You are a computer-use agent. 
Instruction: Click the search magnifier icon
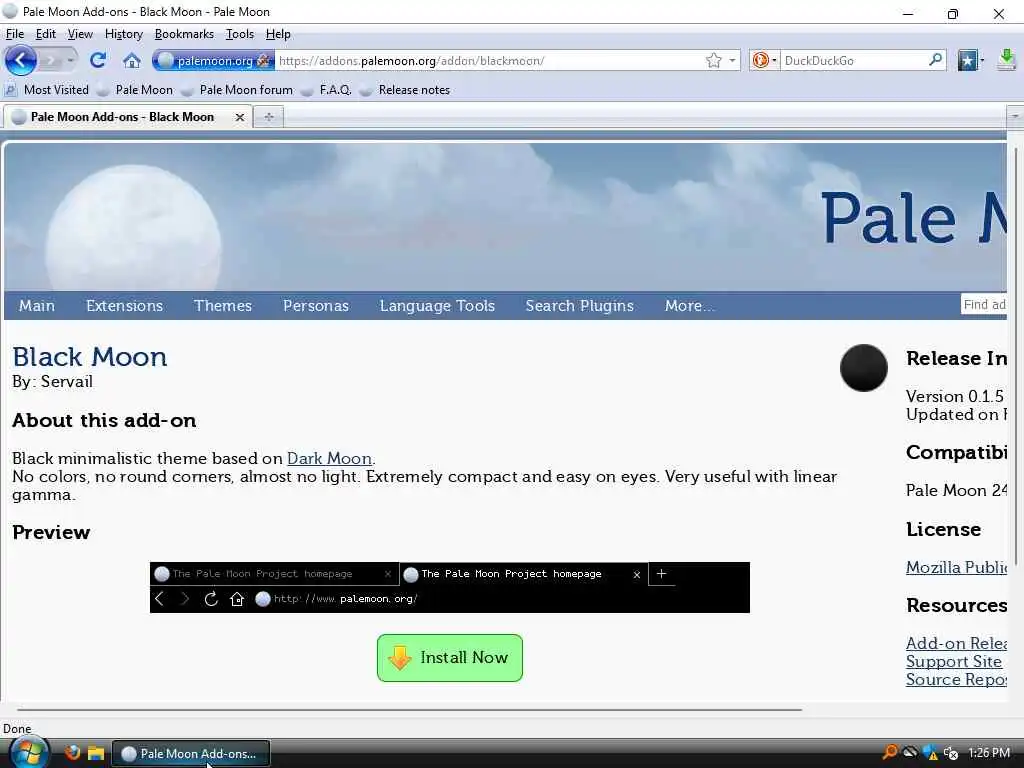point(935,60)
